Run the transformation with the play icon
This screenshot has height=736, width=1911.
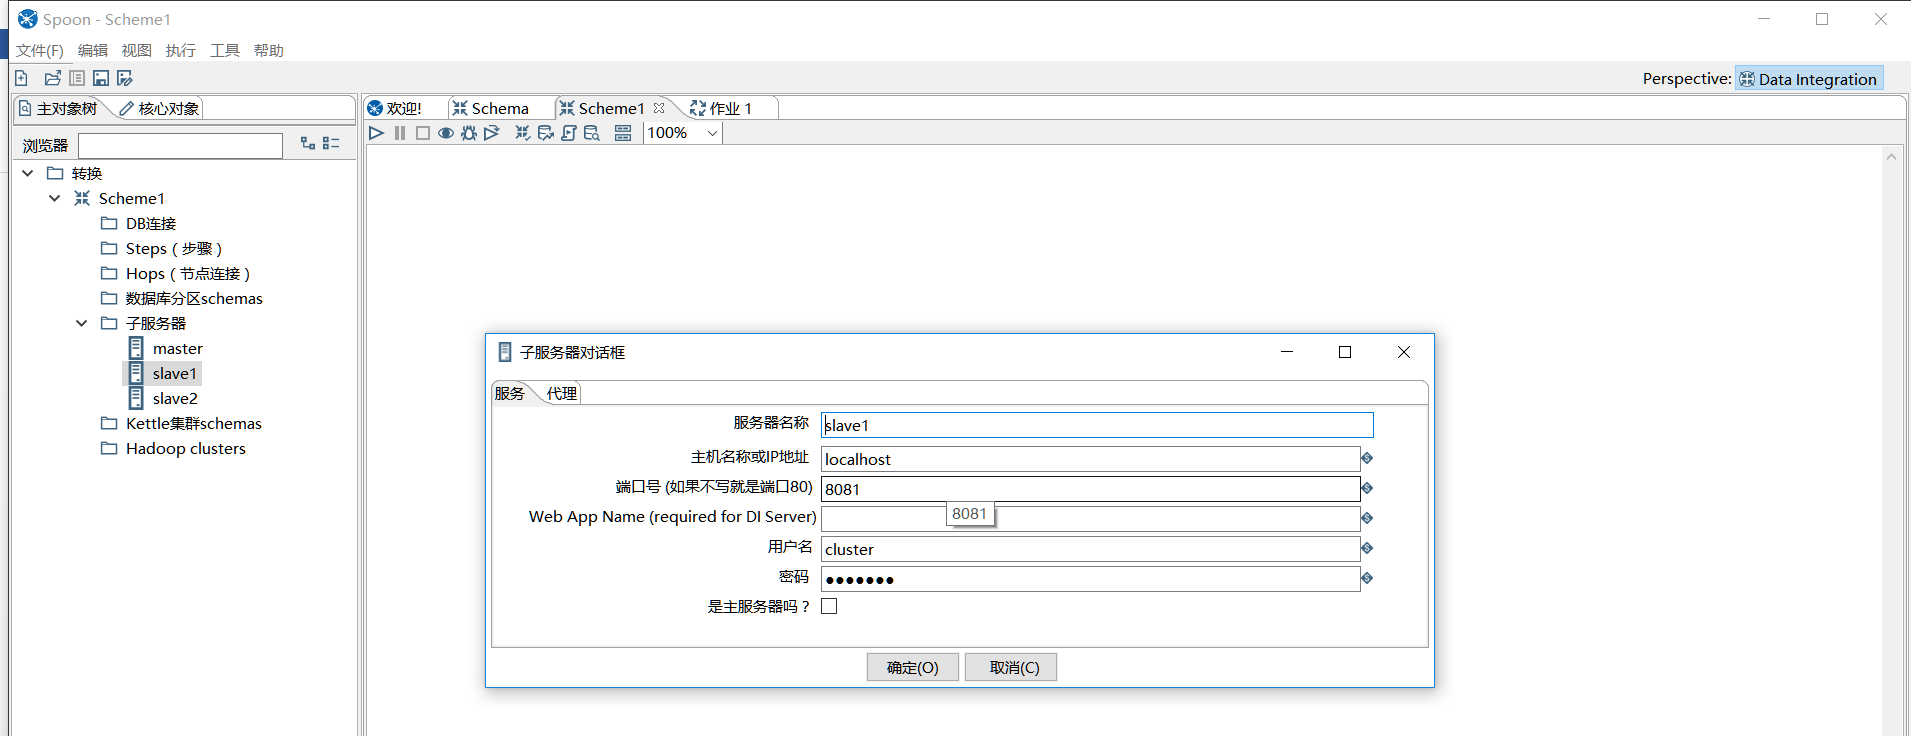(x=376, y=133)
